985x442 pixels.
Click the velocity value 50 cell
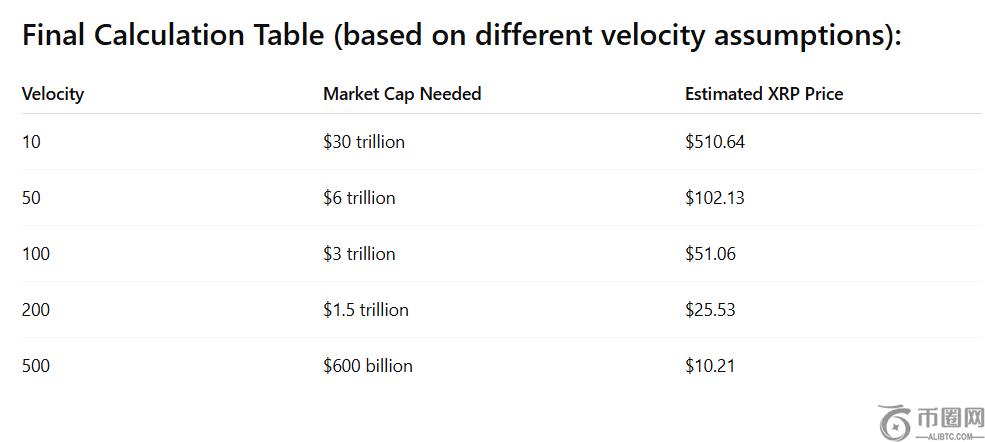pos(31,198)
